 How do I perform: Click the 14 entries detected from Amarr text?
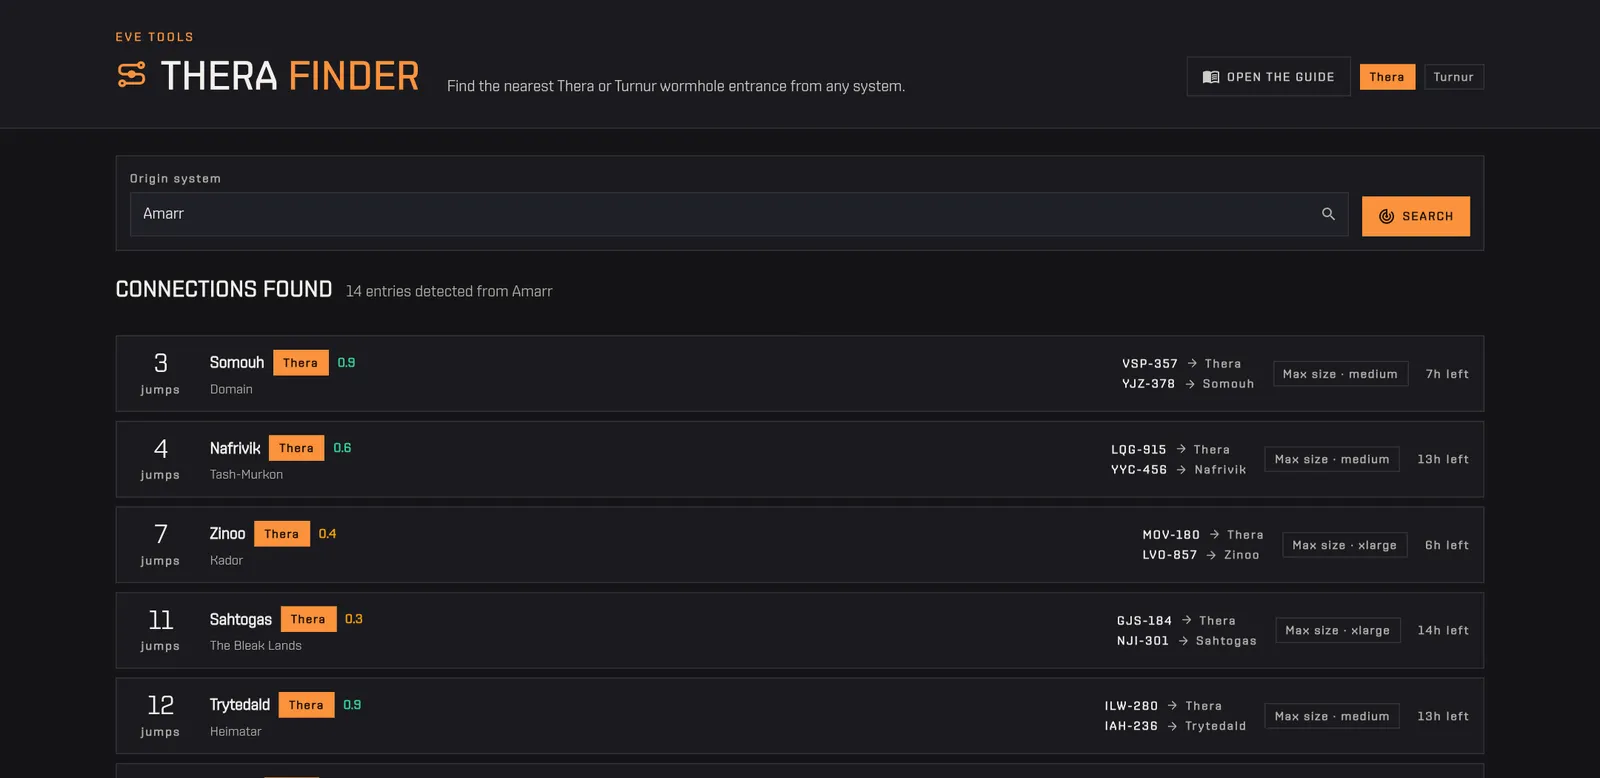click(449, 291)
